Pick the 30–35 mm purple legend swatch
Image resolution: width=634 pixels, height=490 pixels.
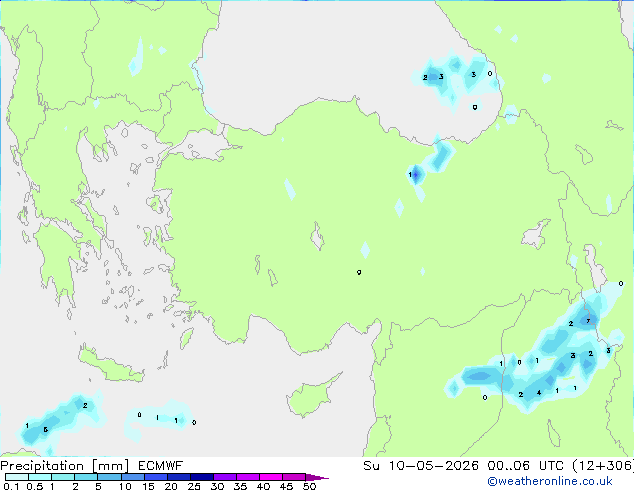[x=225, y=477]
